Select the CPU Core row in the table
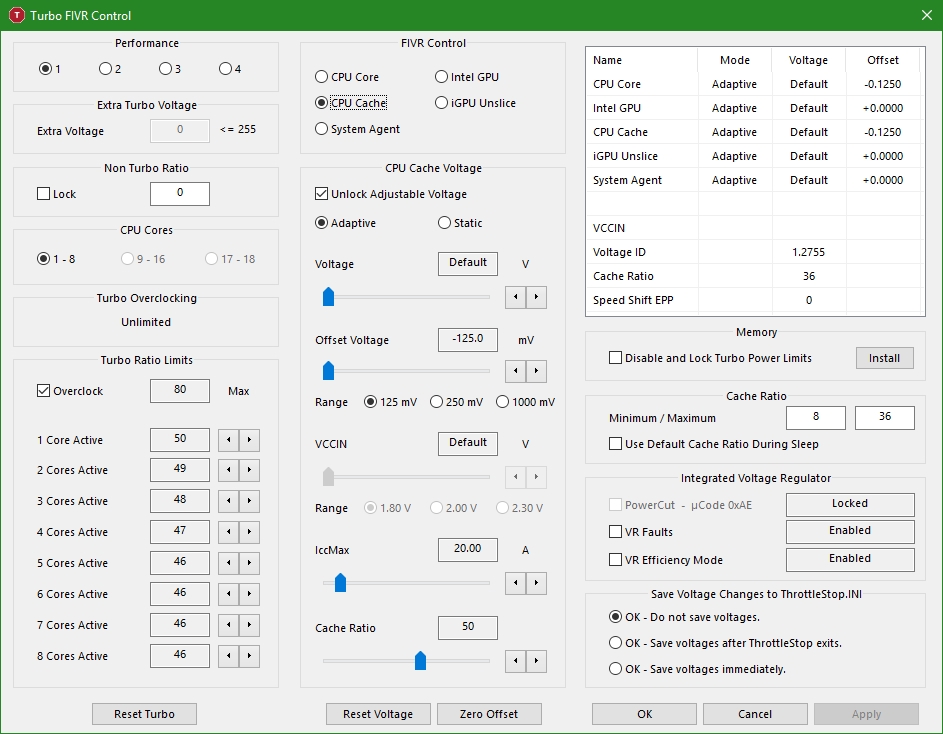Viewport: 943px width, 734px height. 755,84
